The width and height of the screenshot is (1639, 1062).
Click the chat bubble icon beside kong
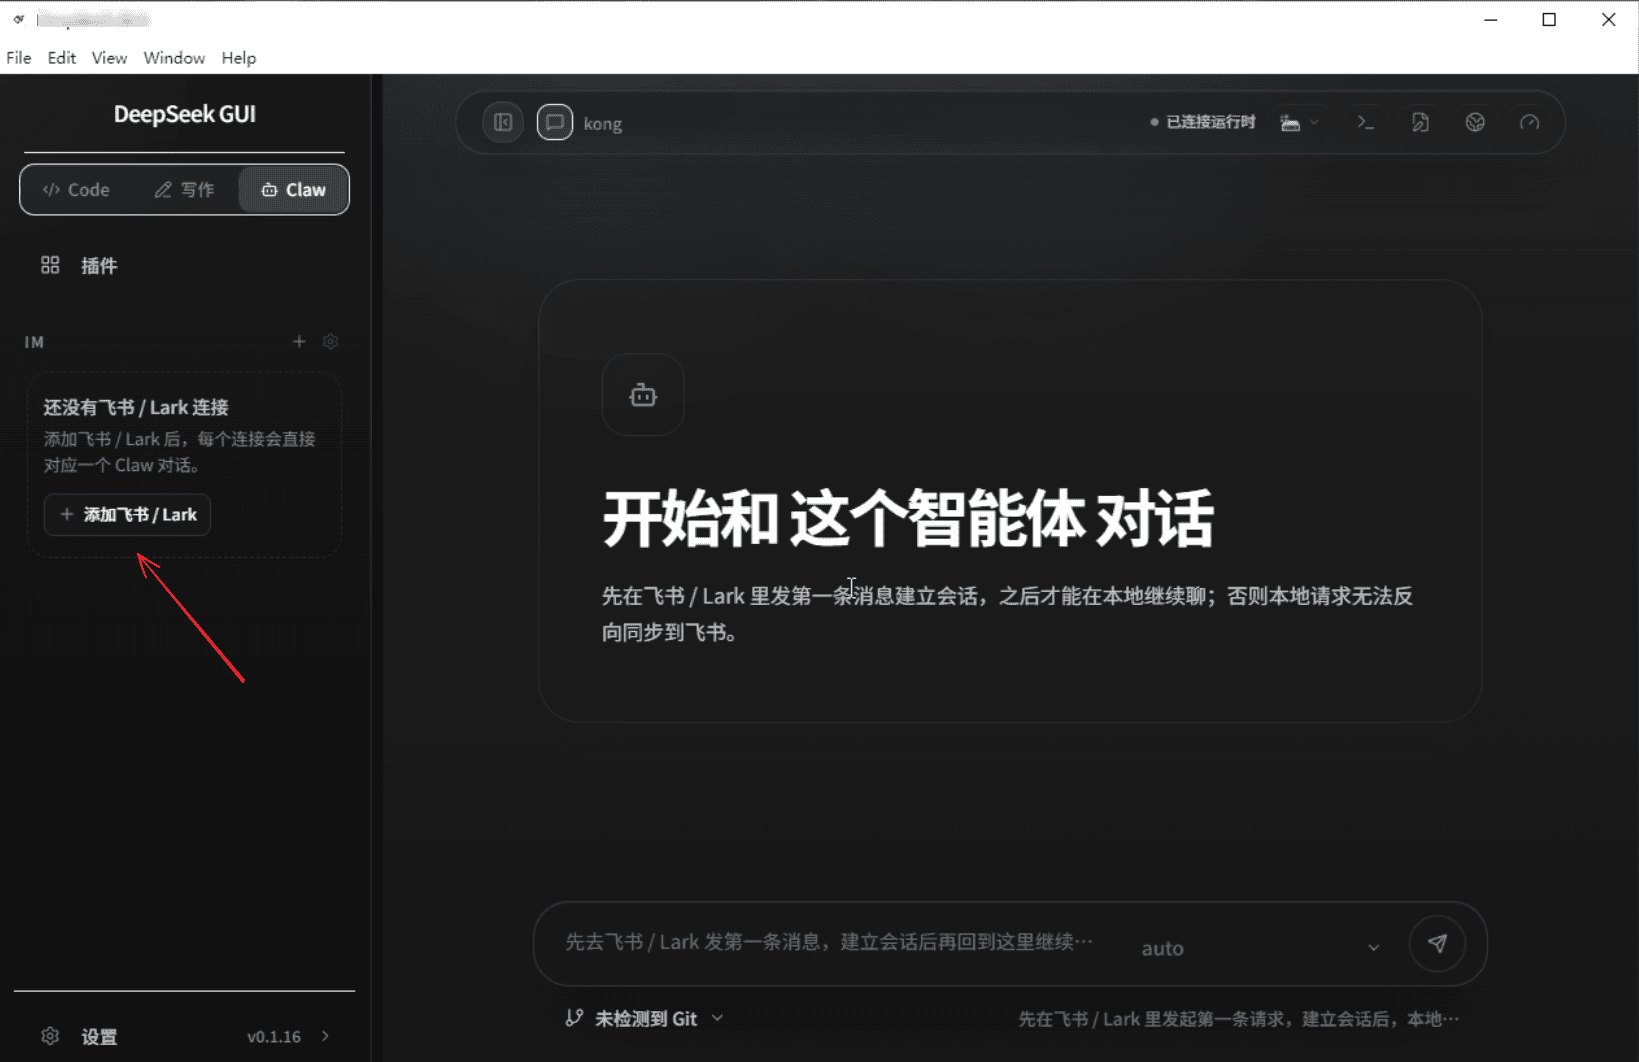555,122
